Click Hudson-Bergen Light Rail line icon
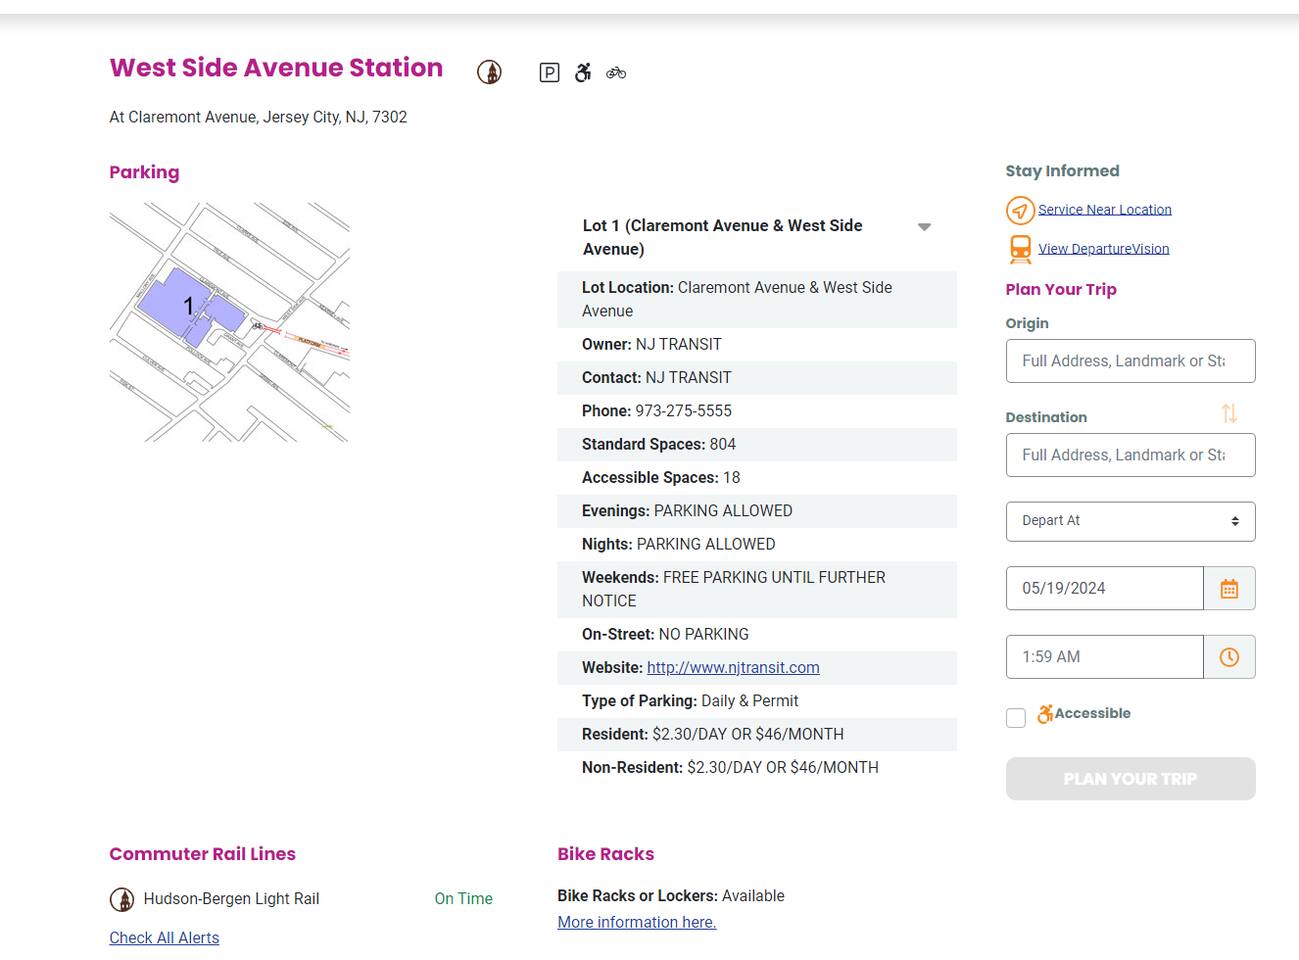This screenshot has height=960, width=1299. pyautogui.click(x=122, y=899)
